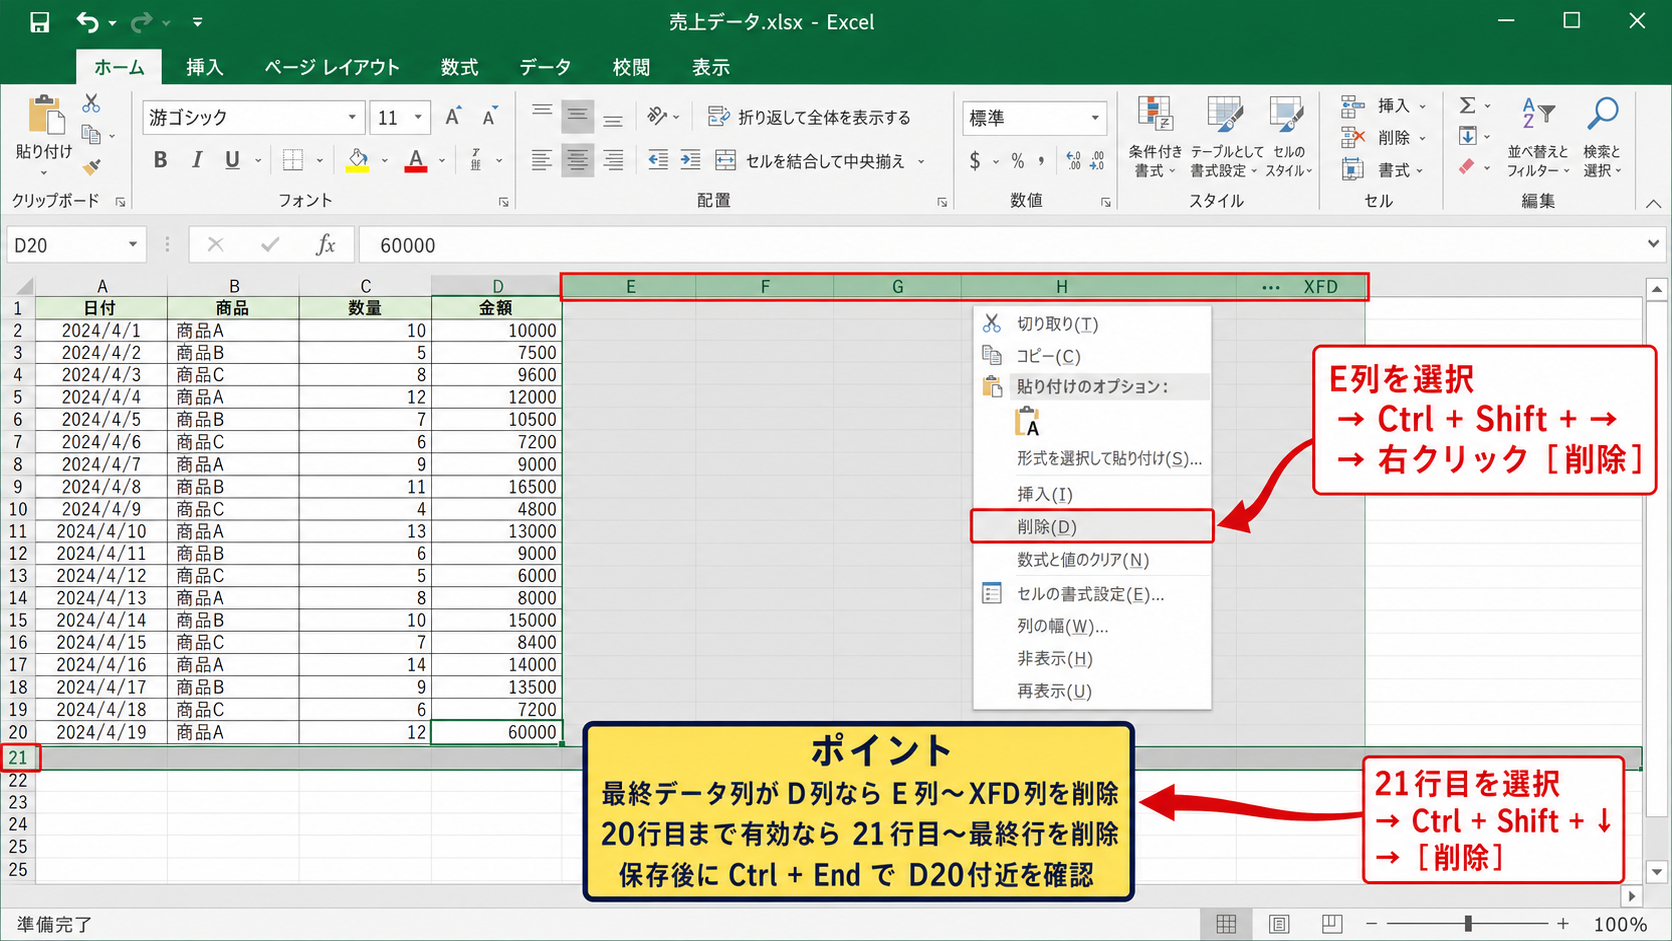Apply comma style number format
The image size is (1672, 941).
click(1041, 160)
